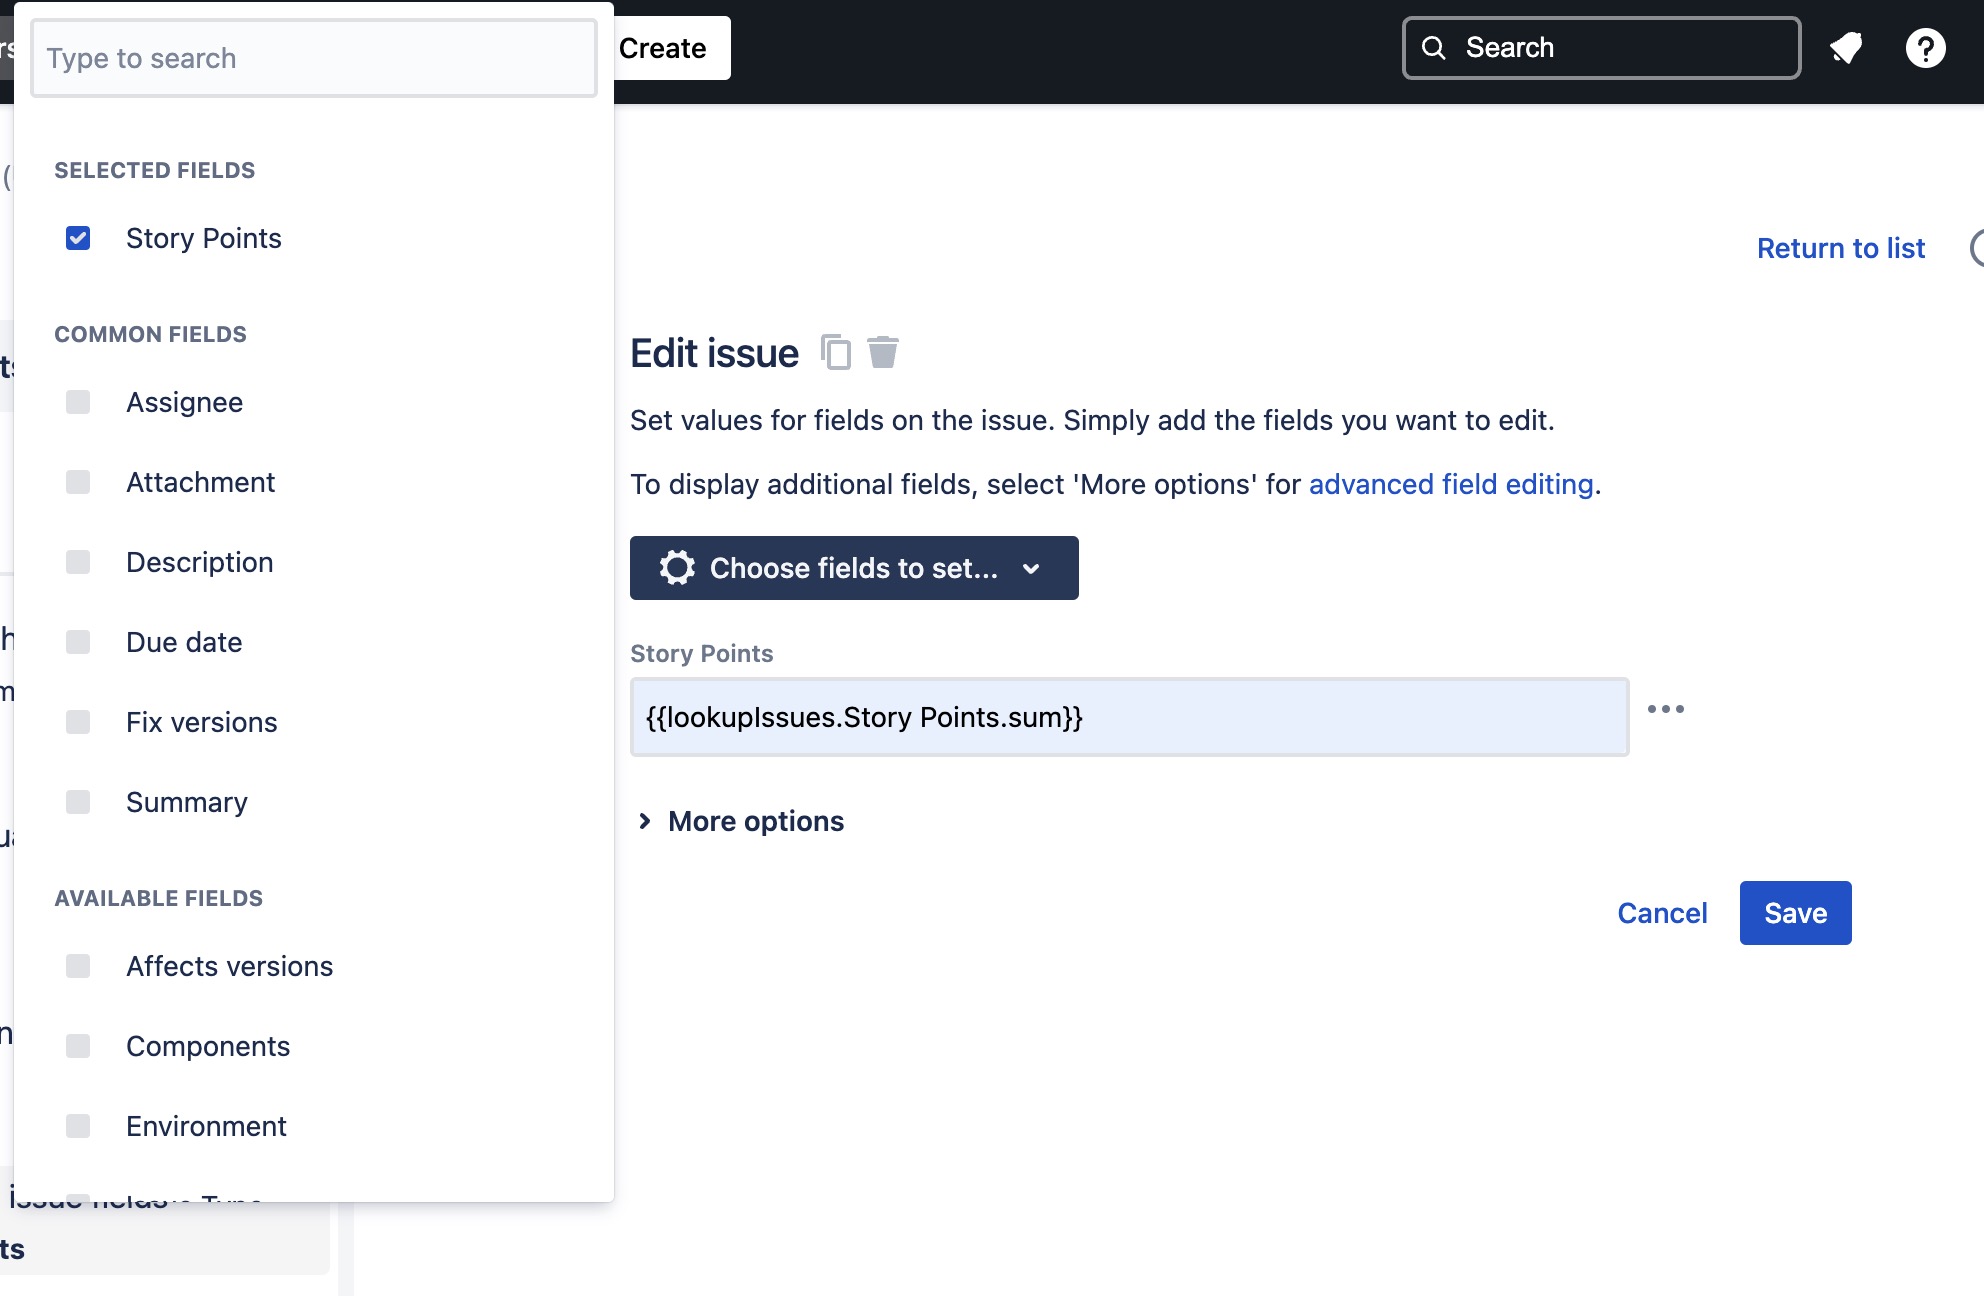Enable the Summary field checkbox
The height and width of the screenshot is (1296, 1984).
[x=77, y=801]
